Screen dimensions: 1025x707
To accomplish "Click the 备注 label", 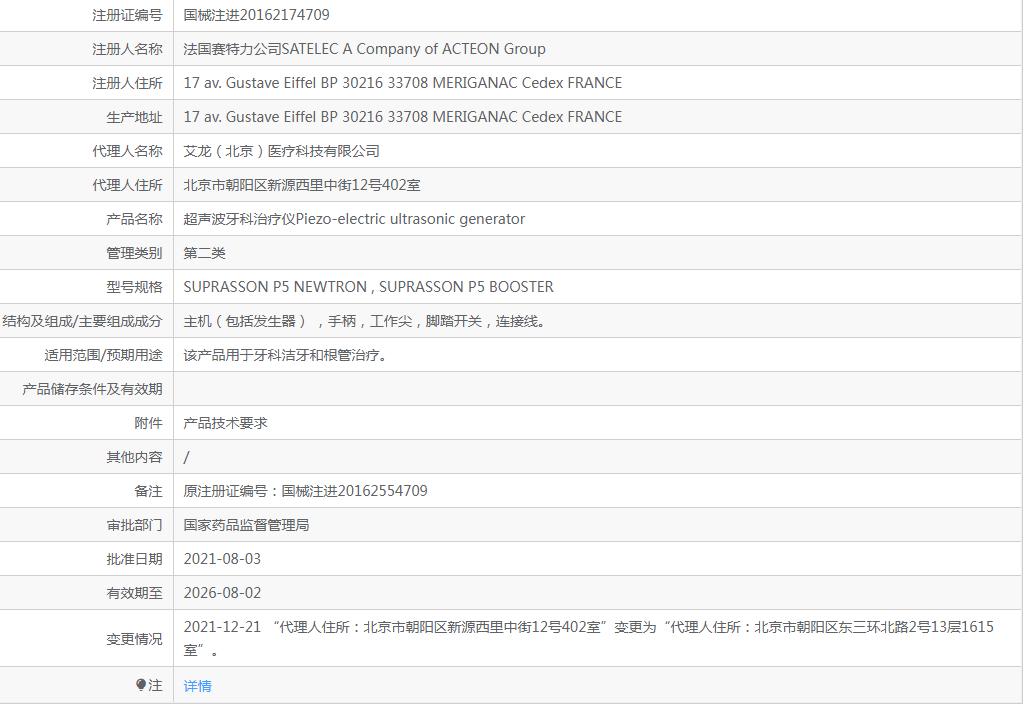I will pyautogui.click(x=148, y=491).
